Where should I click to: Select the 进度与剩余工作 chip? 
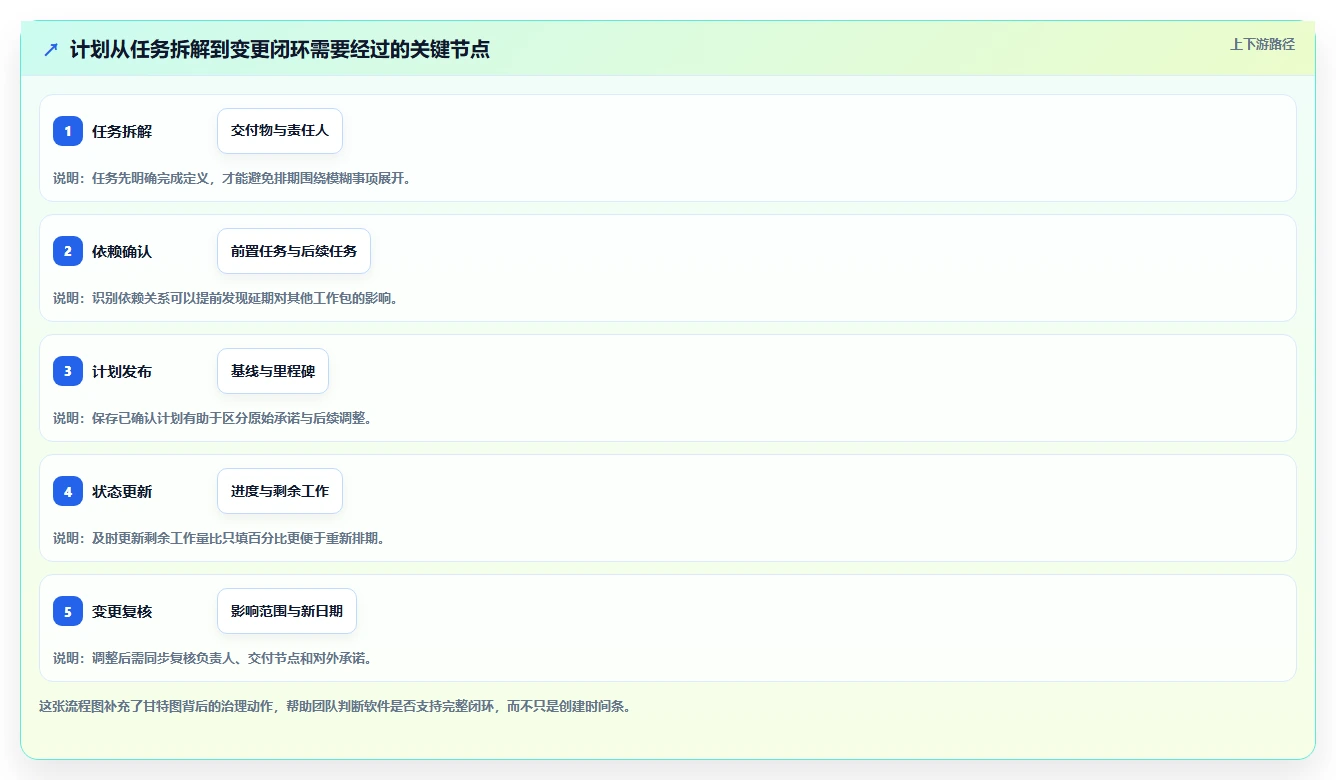[x=280, y=491]
